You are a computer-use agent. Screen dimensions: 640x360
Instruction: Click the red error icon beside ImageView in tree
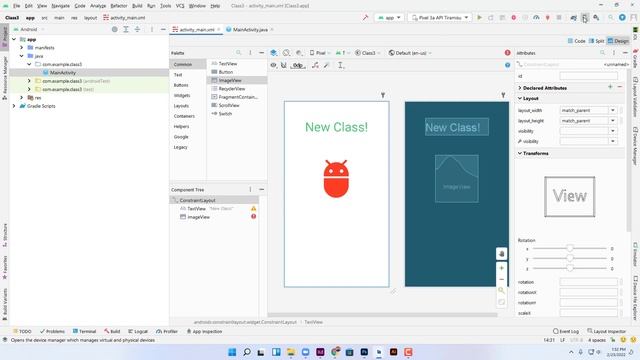pos(253,216)
